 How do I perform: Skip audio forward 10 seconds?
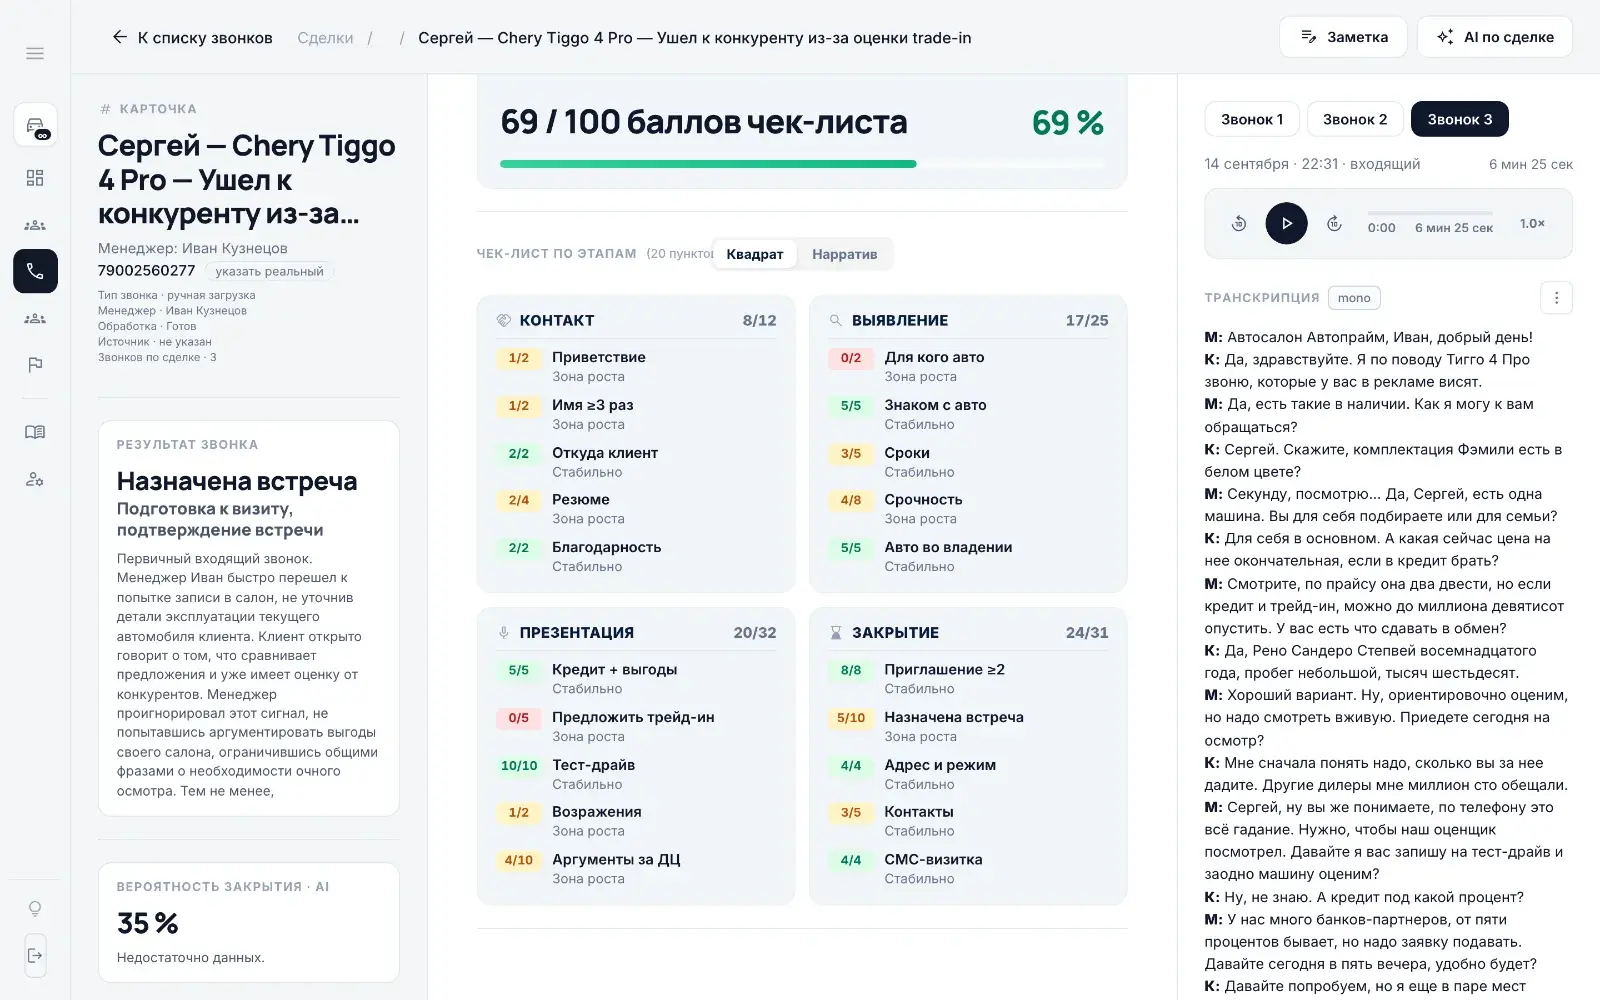(x=1334, y=224)
